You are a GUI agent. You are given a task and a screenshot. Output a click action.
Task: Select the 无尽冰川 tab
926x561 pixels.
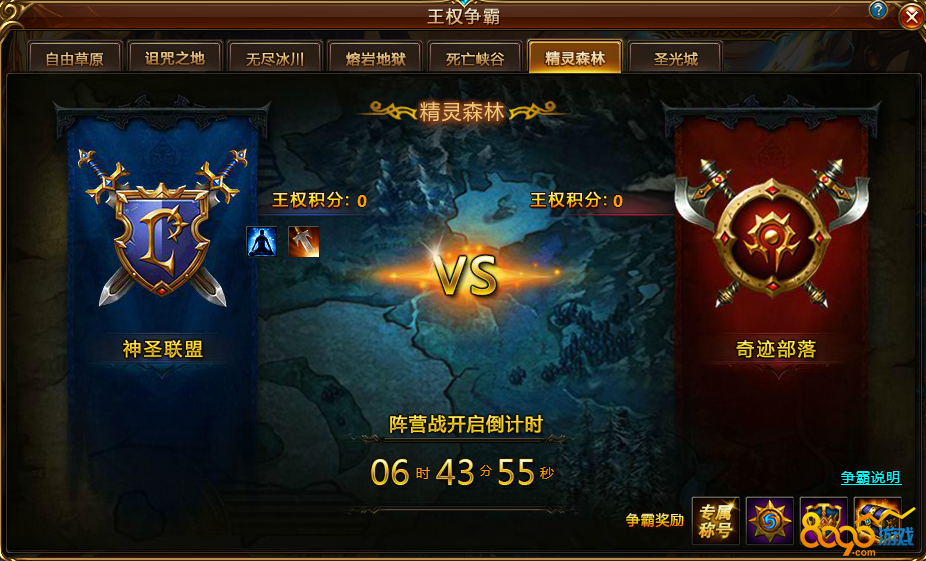click(x=275, y=58)
